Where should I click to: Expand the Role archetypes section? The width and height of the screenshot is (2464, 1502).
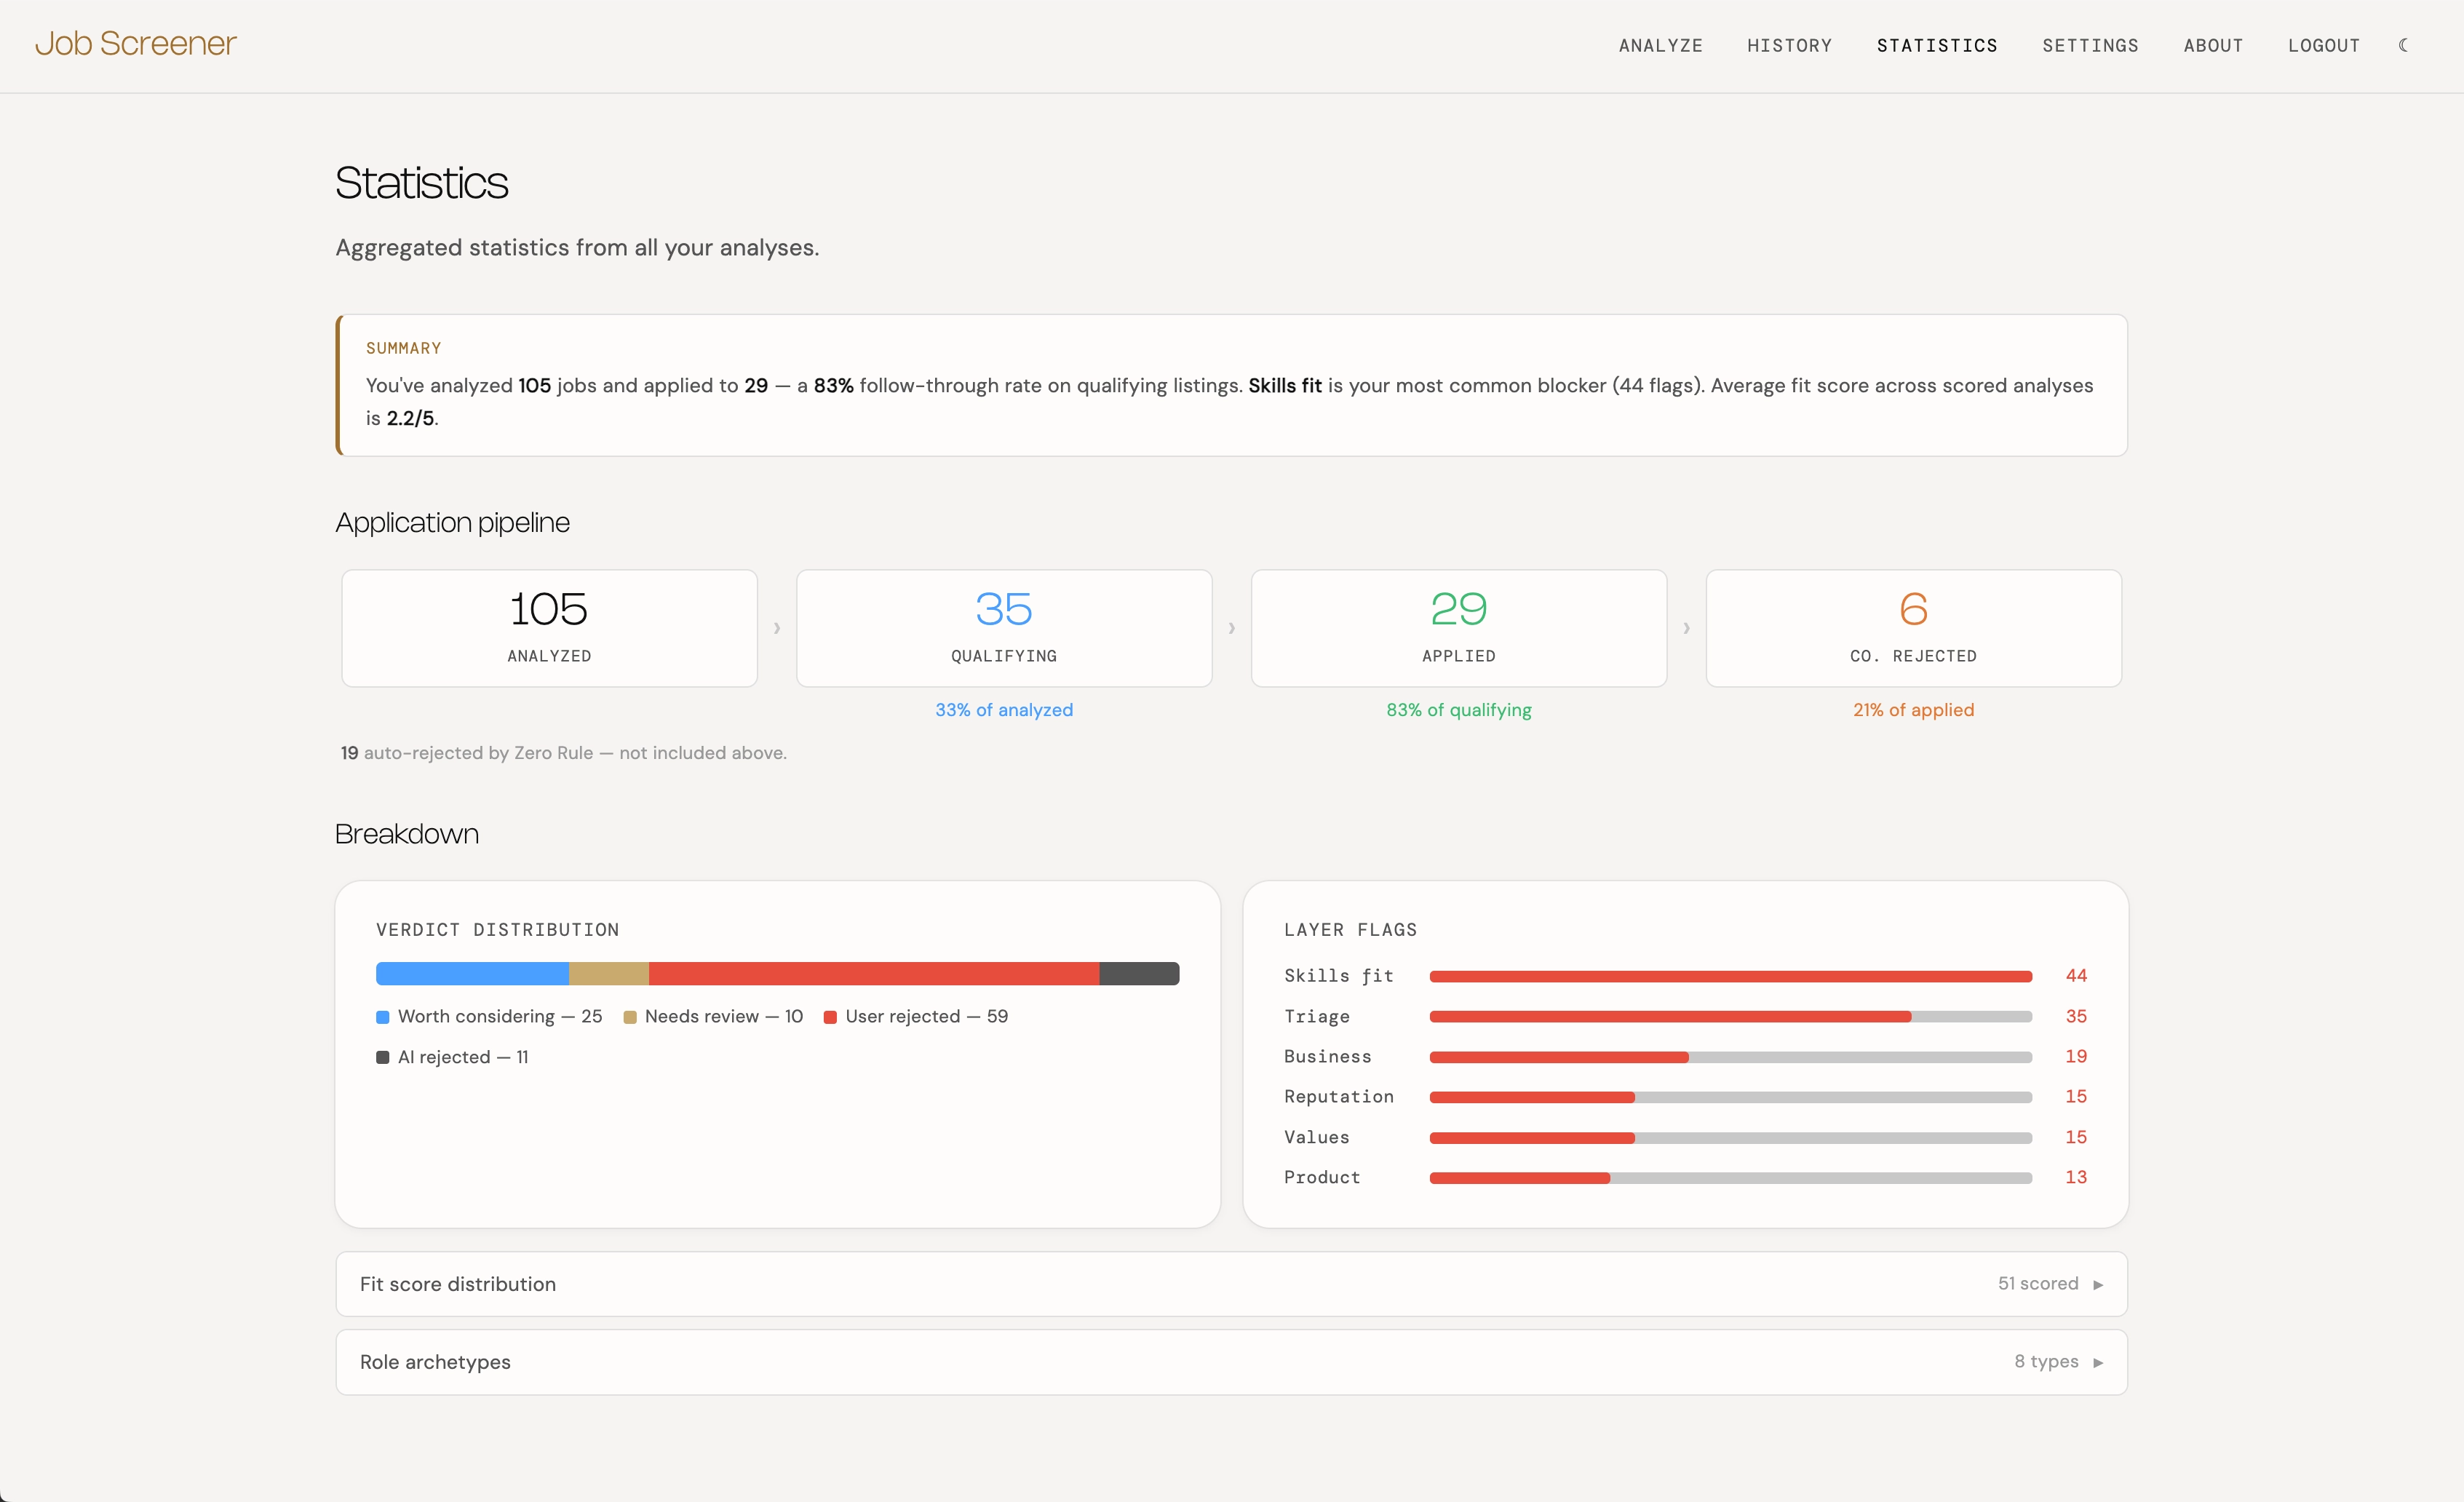[1231, 1362]
